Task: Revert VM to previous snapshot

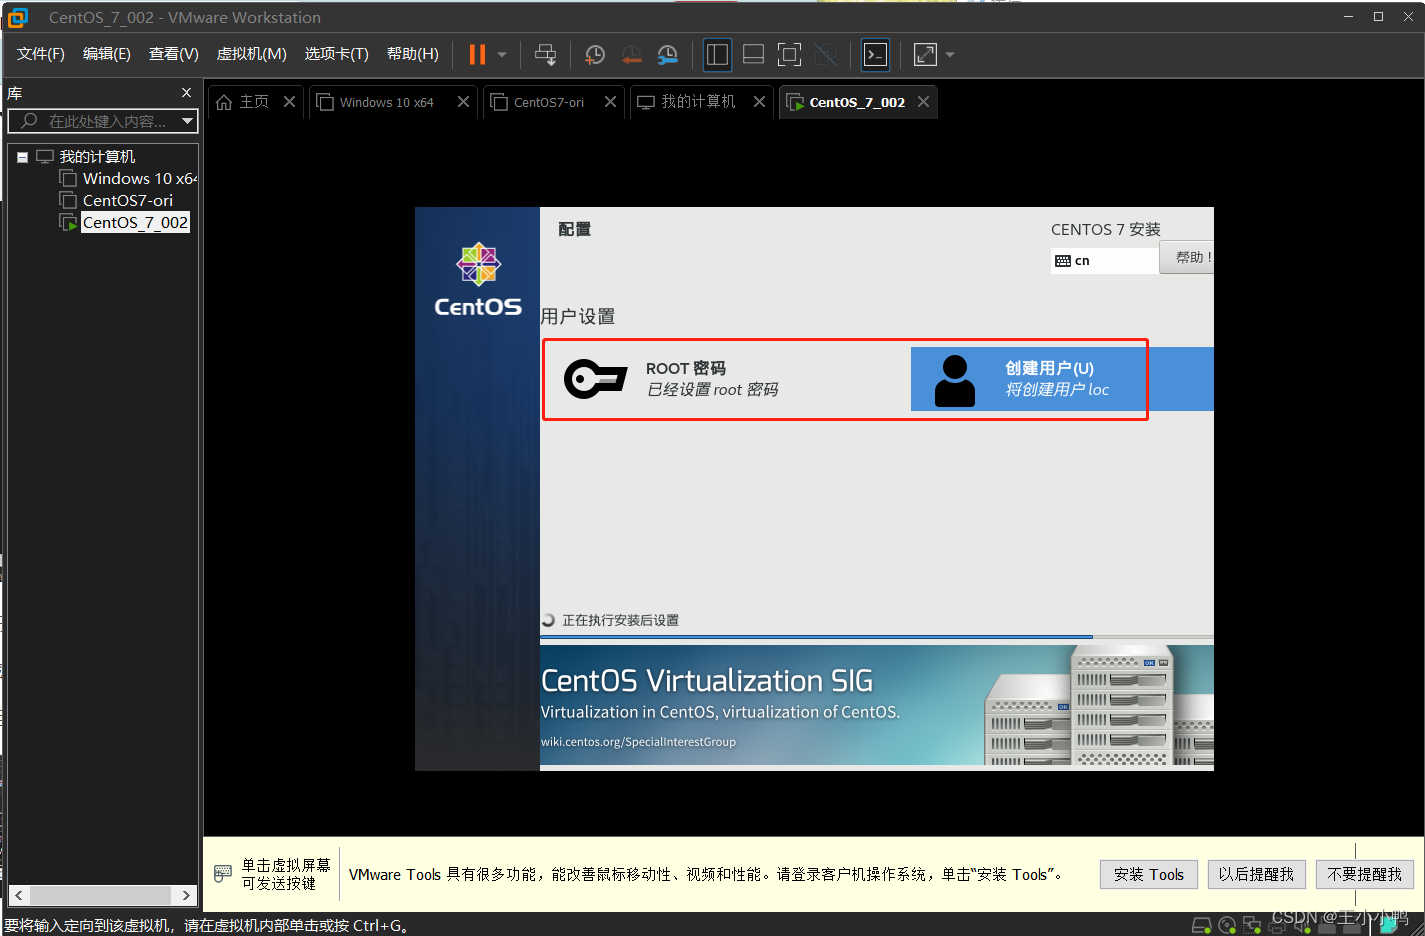Action: coord(632,55)
